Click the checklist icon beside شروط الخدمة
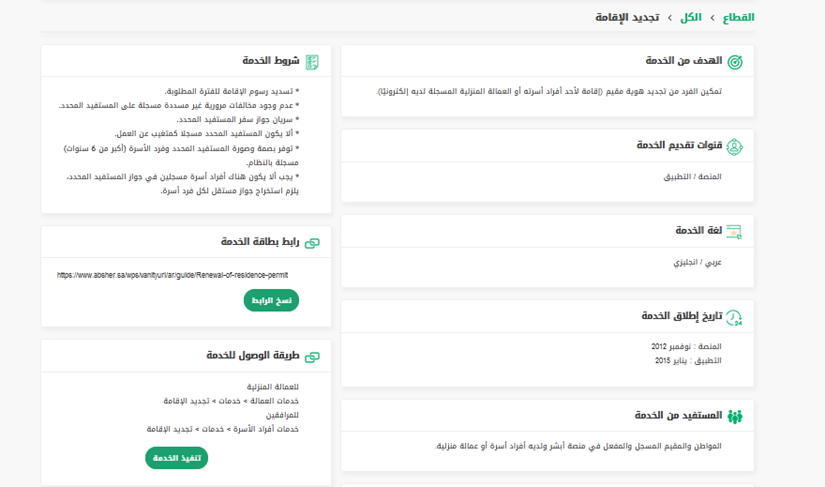 click(x=312, y=62)
